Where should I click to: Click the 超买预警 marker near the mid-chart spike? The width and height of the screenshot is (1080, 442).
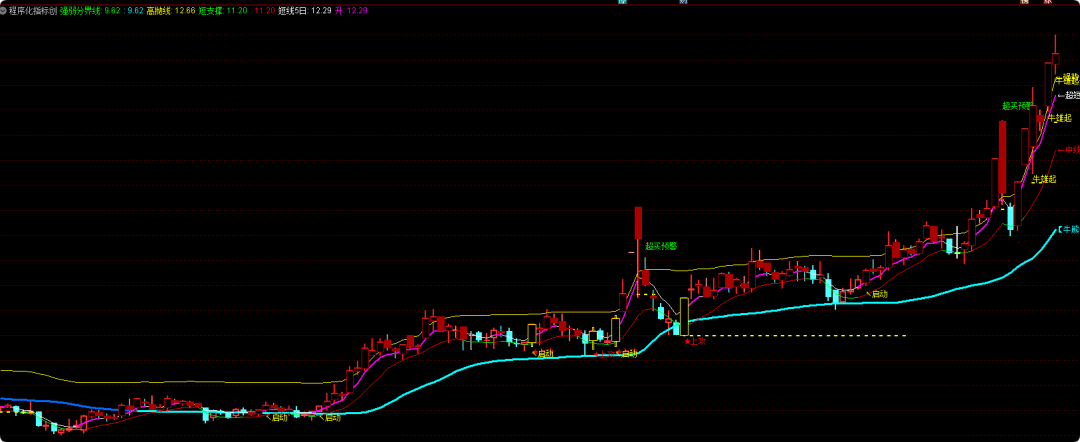coord(661,245)
